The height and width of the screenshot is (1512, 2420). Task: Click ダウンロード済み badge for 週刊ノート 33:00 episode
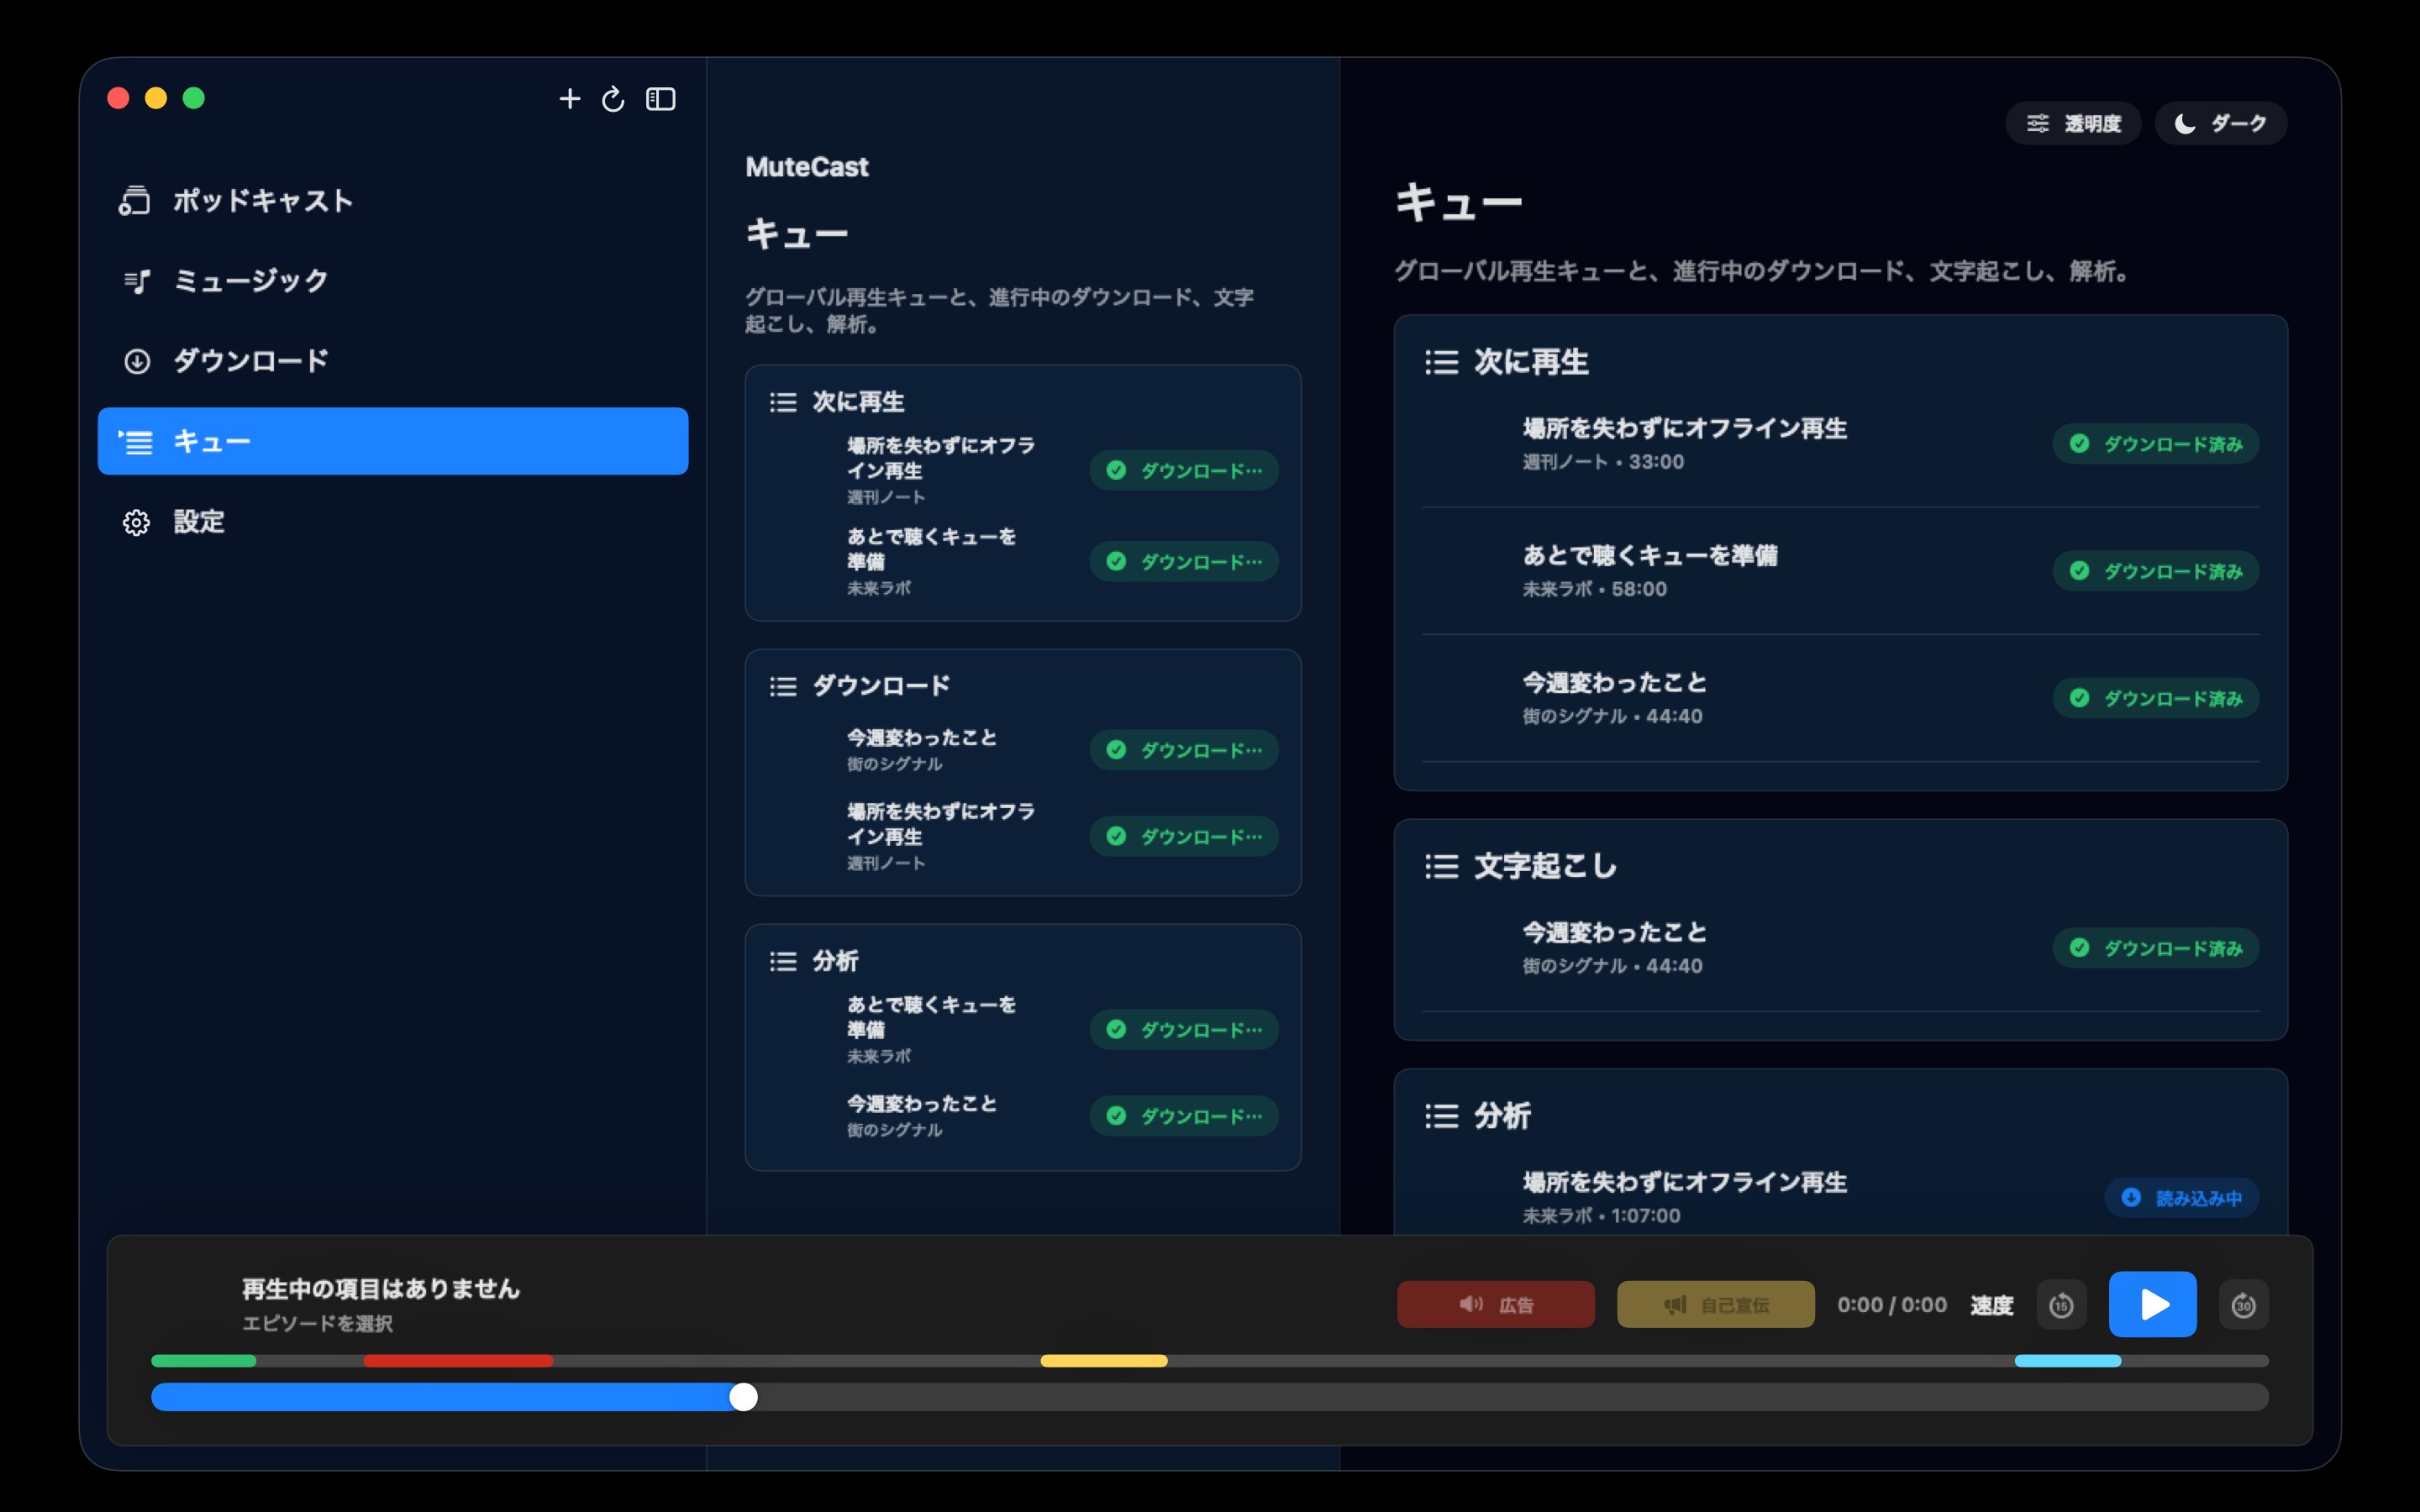pos(2156,444)
